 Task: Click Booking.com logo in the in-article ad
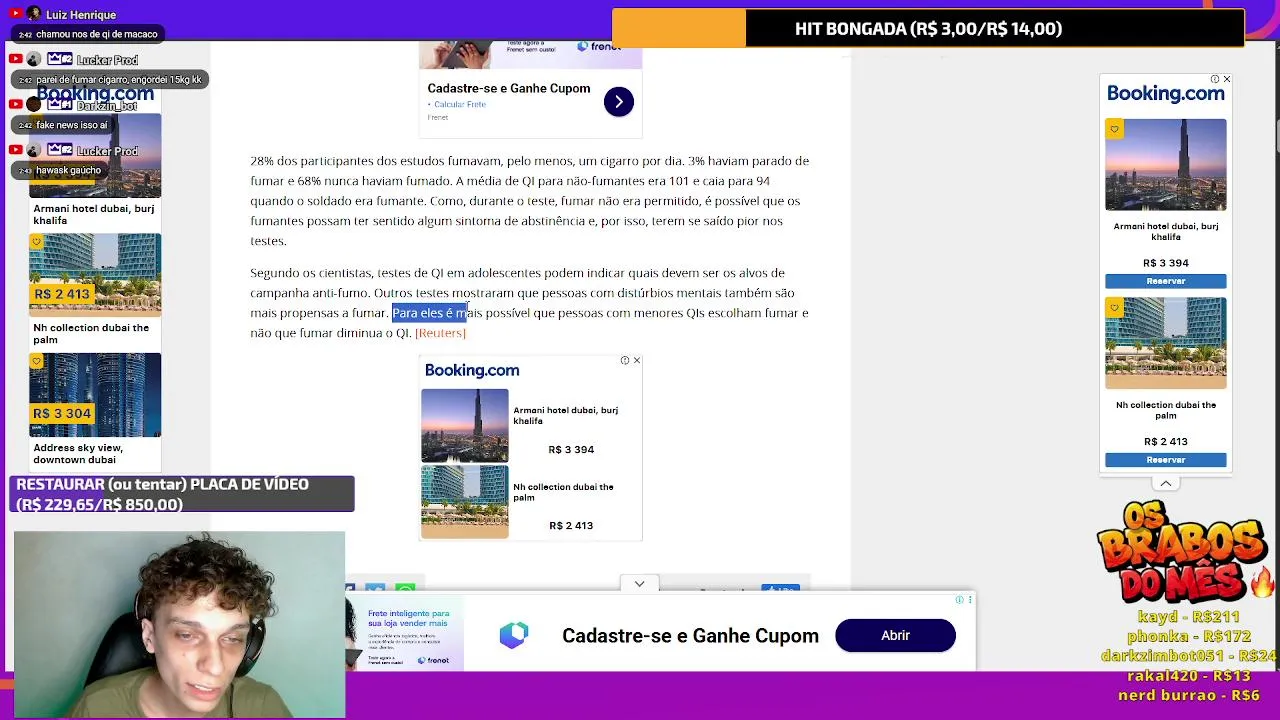[472, 371]
